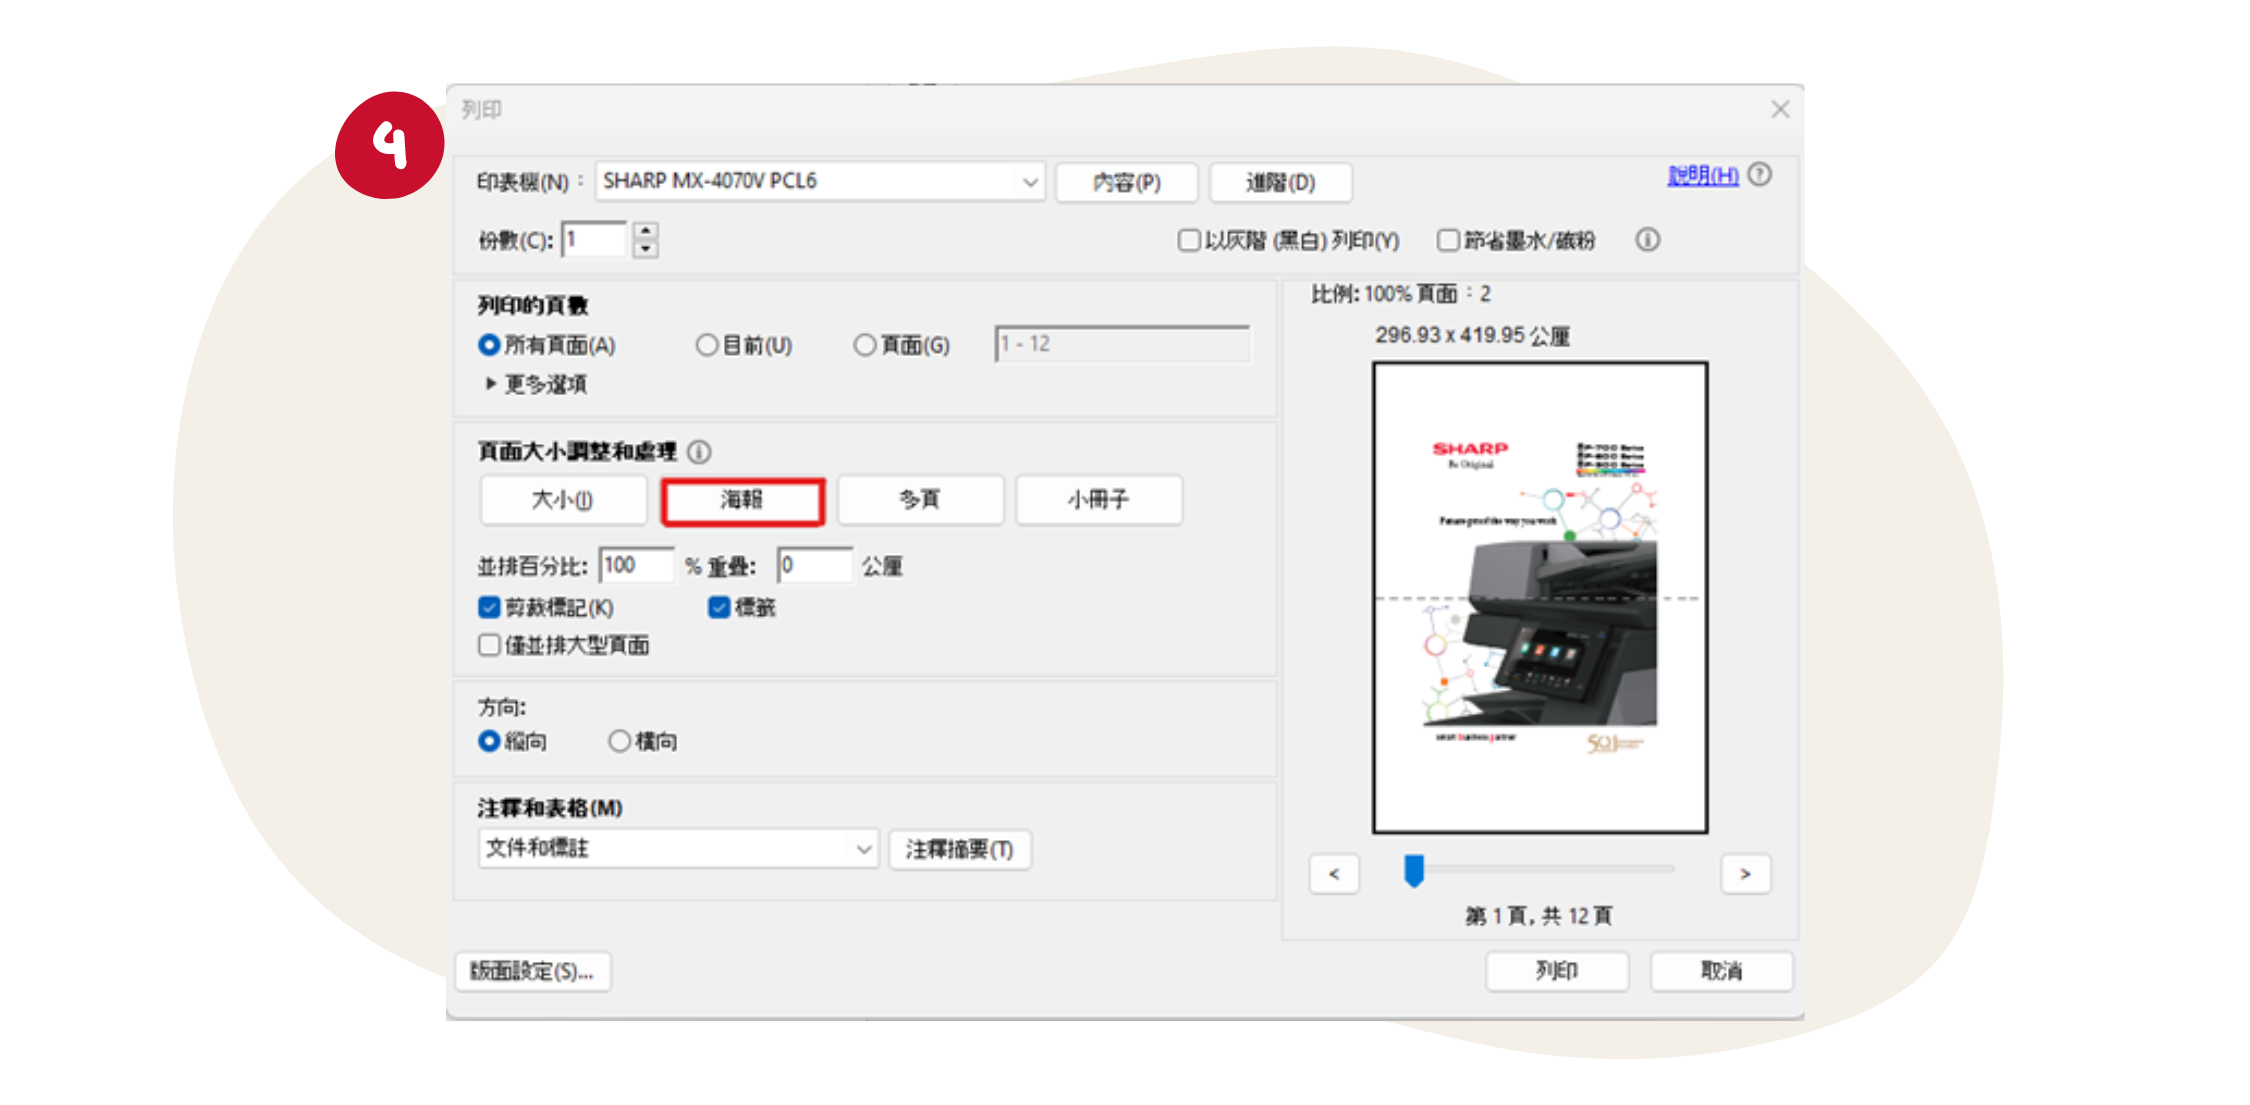Screen dimensions: 2250x1105
Task: Click the Print (列印) button
Action: [x=1556, y=971]
